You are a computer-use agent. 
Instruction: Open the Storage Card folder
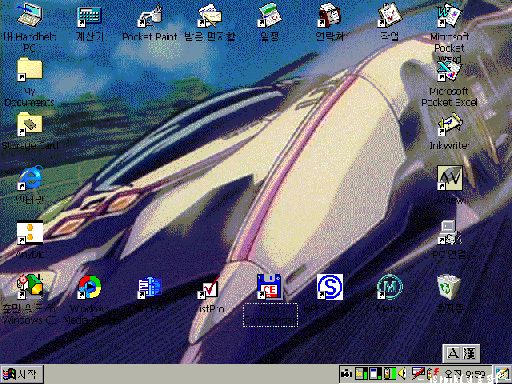click(x=30, y=124)
